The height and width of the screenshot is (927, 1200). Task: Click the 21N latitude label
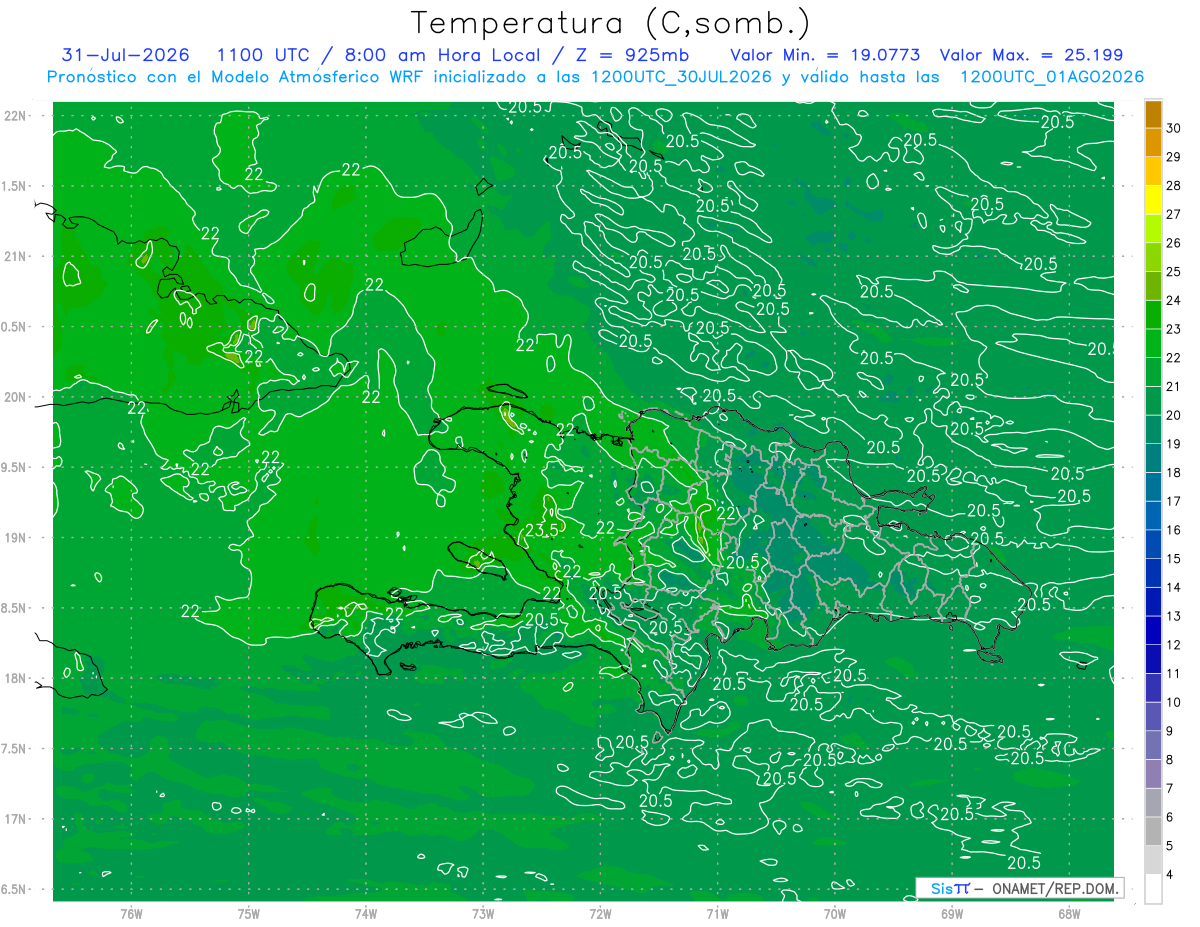pyautogui.click(x=16, y=256)
